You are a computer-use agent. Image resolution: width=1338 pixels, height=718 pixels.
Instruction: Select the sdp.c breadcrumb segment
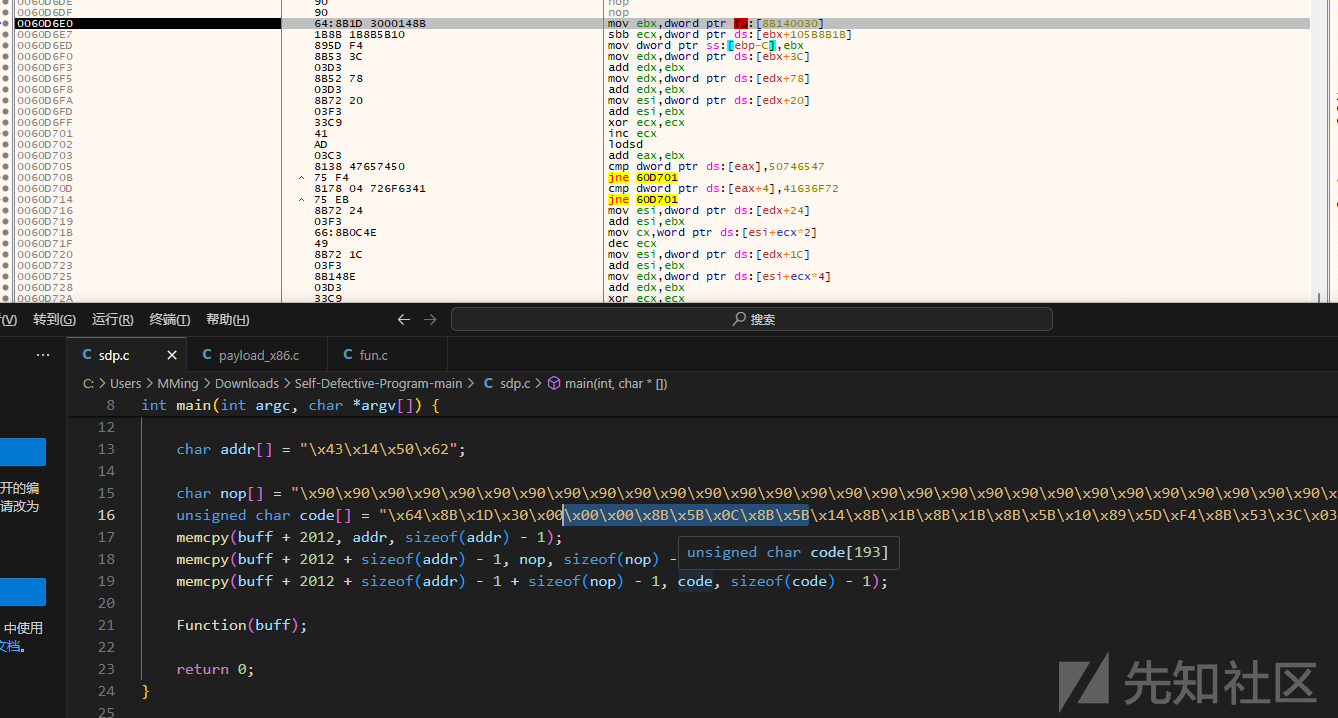[514, 383]
